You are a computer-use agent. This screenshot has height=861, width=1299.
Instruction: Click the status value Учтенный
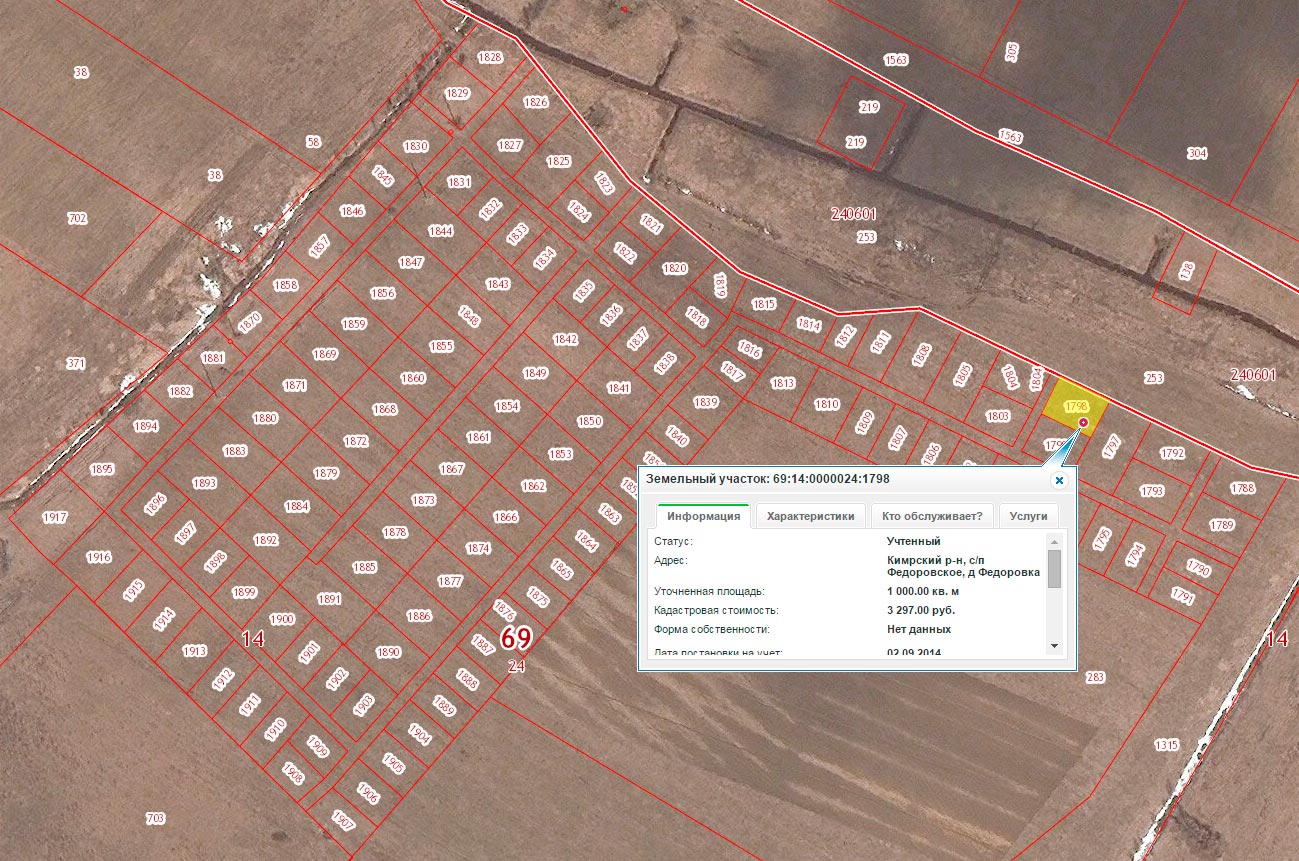coord(913,541)
